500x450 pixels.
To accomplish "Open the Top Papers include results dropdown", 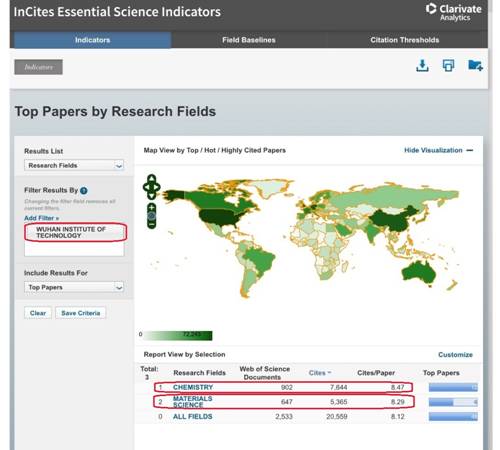I will click(74, 287).
